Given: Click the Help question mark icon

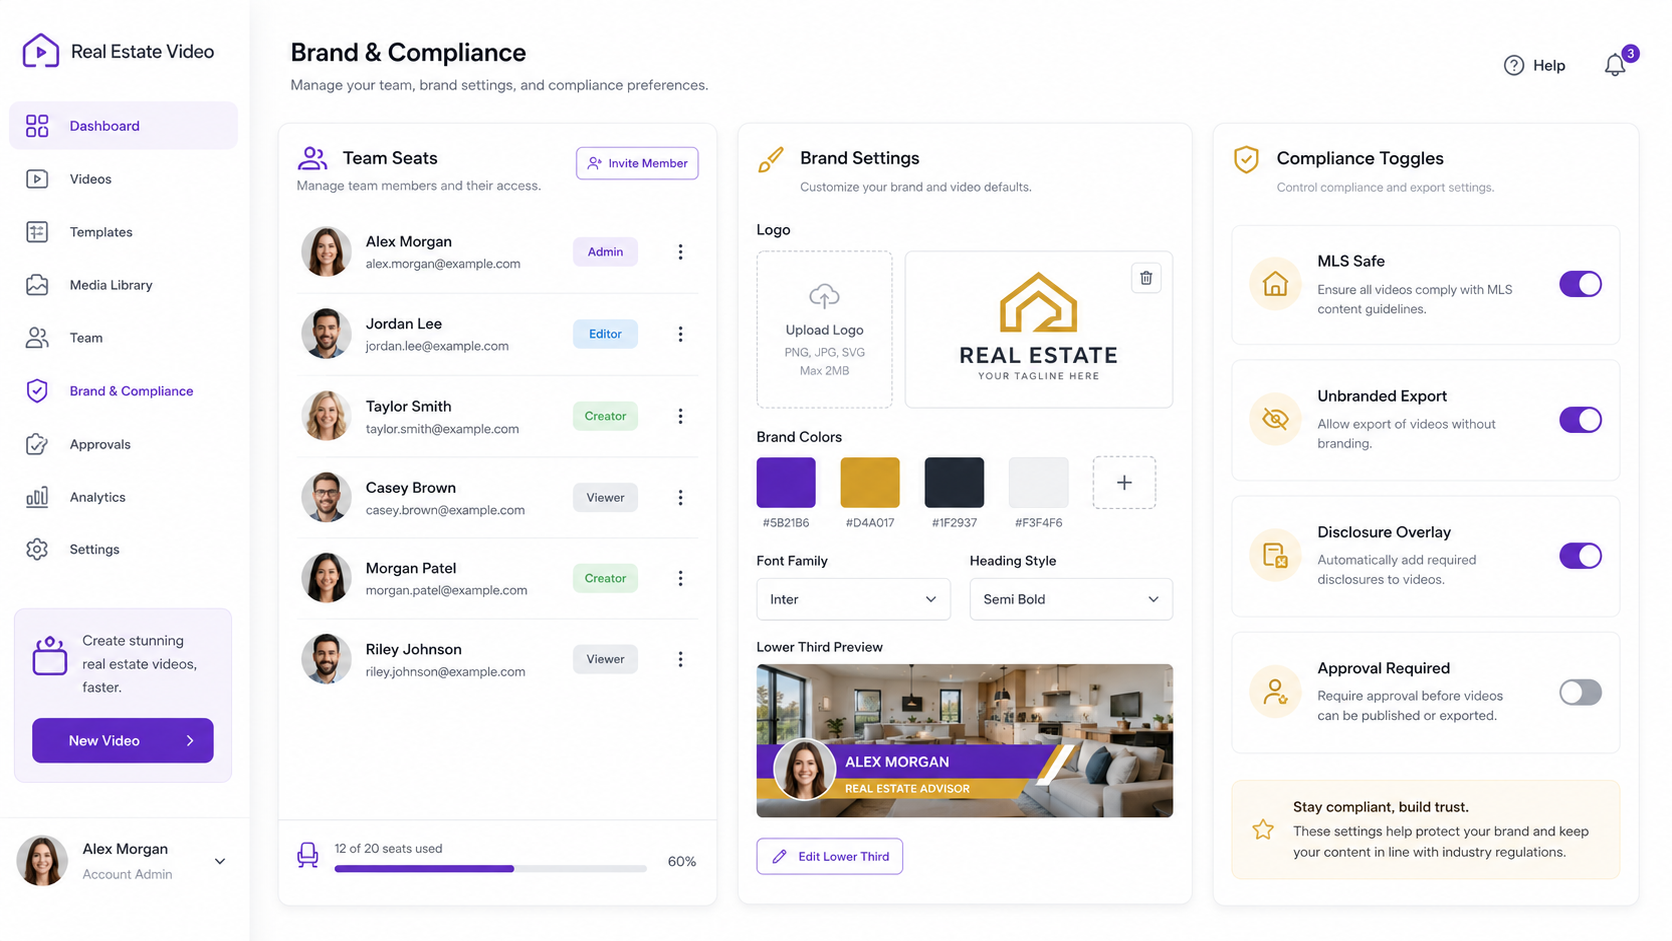Looking at the screenshot, I should [x=1514, y=65].
